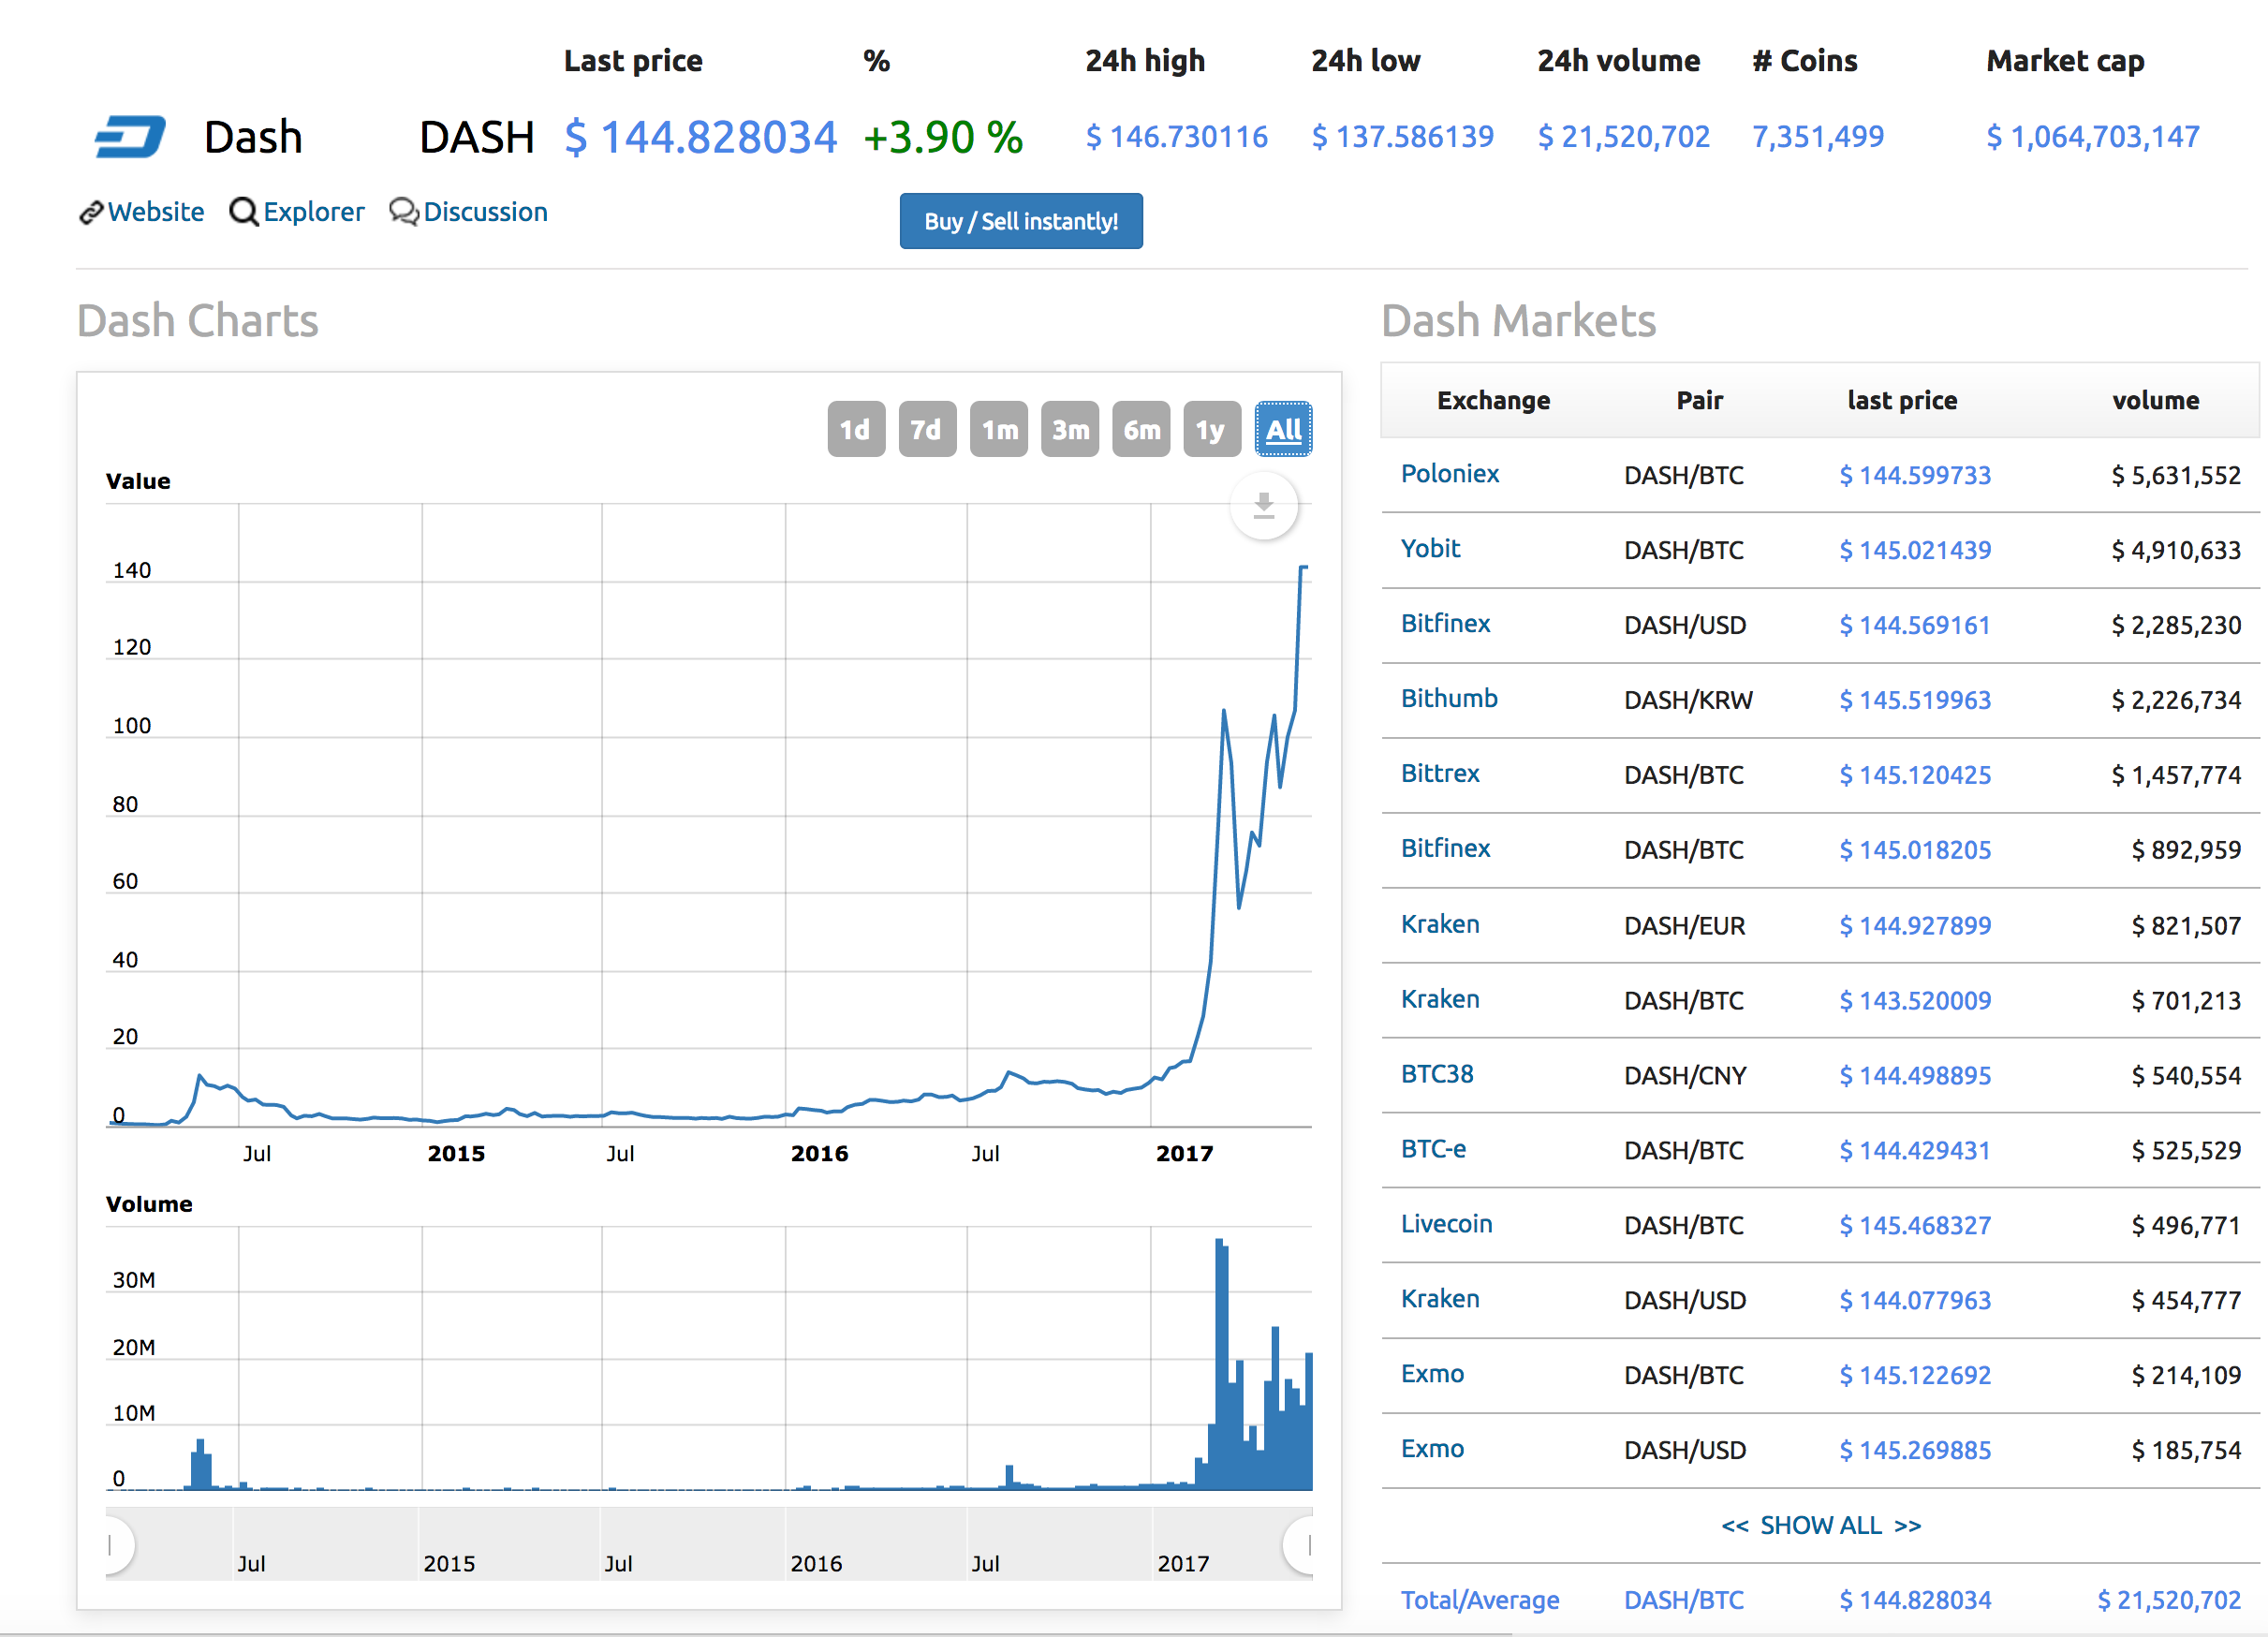
Task: Open the BTC38 exchange link
Action: click(x=1437, y=1075)
